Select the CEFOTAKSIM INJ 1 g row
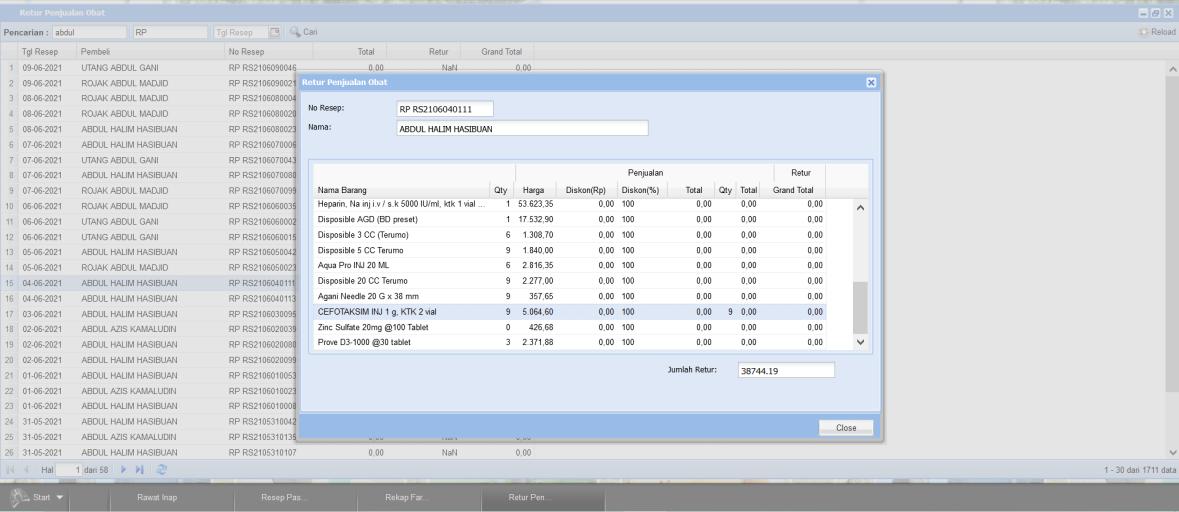Image resolution: width=1179 pixels, height=512 pixels. tap(570, 311)
